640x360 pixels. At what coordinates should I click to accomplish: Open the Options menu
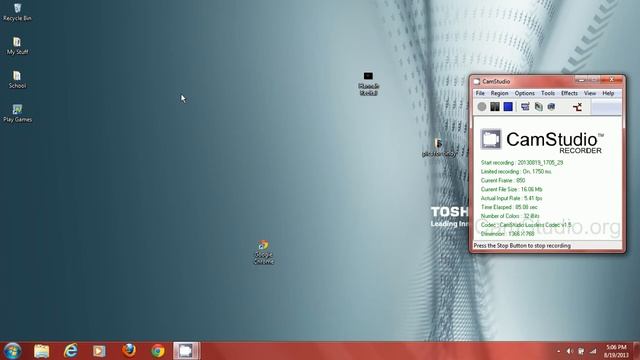point(524,93)
